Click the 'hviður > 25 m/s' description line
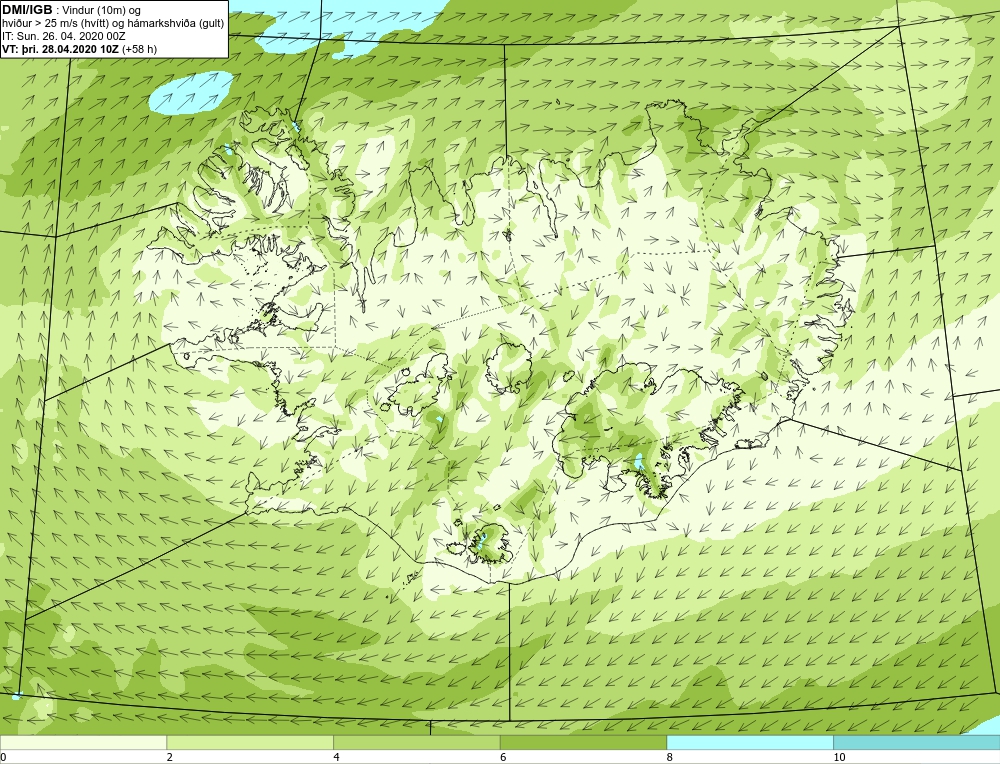 pyautogui.click(x=113, y=24)
